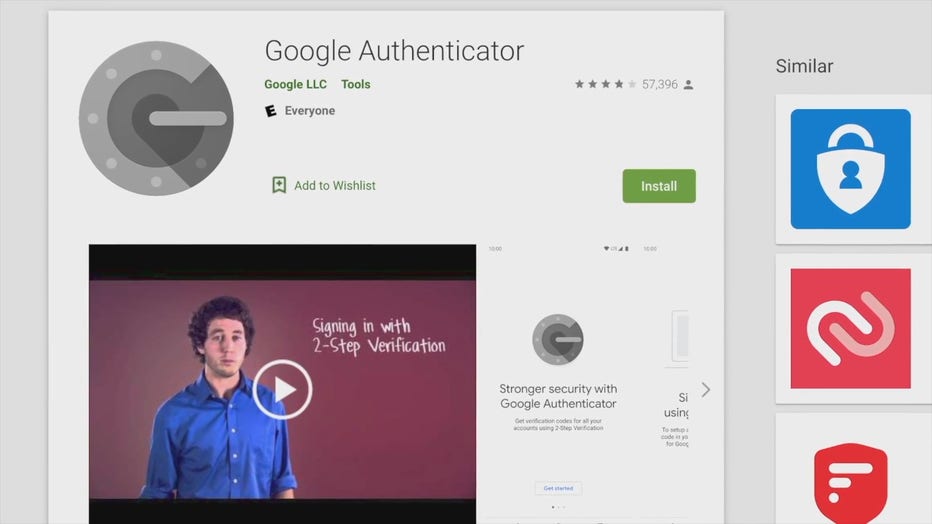Click the Google Authenticator title
The image size is (932, 524).
pos(394,50)
